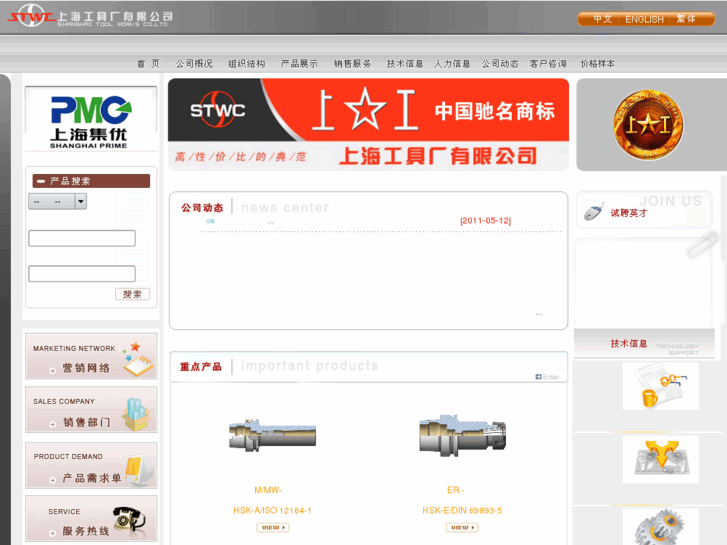Open 组织结构 menu item
Image resolution: width=727 pixels, height=545 pixels.
click(x=247, y=64)
